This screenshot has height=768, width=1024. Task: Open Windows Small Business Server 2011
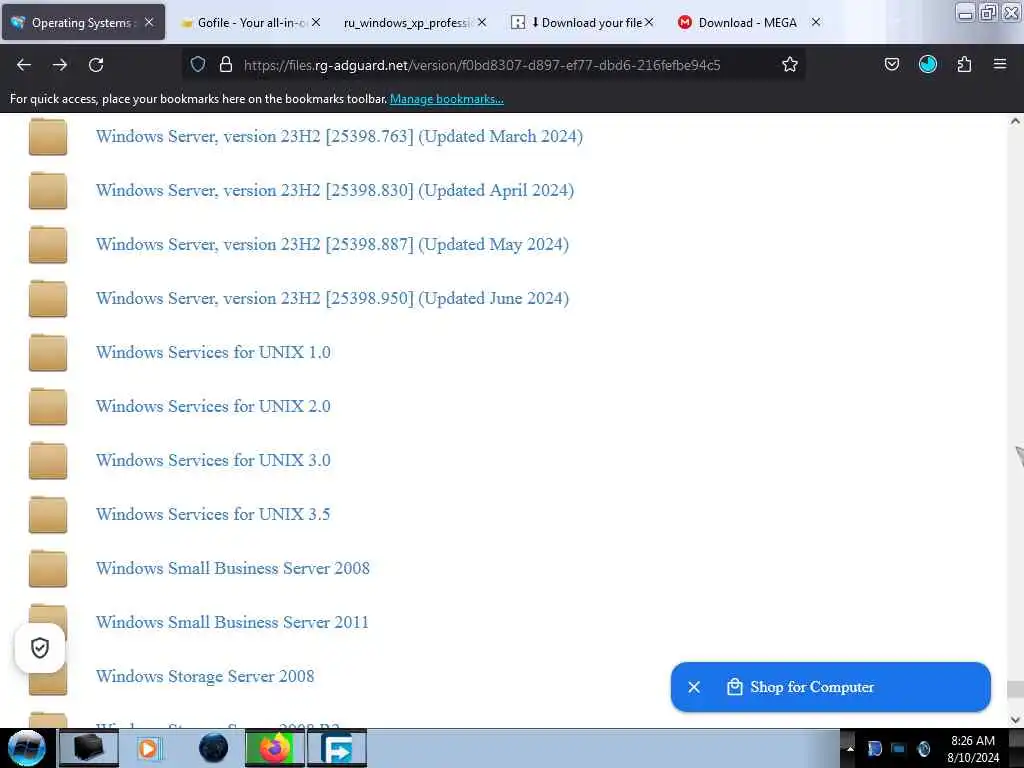pyautogui.click(x=232, y=622)
